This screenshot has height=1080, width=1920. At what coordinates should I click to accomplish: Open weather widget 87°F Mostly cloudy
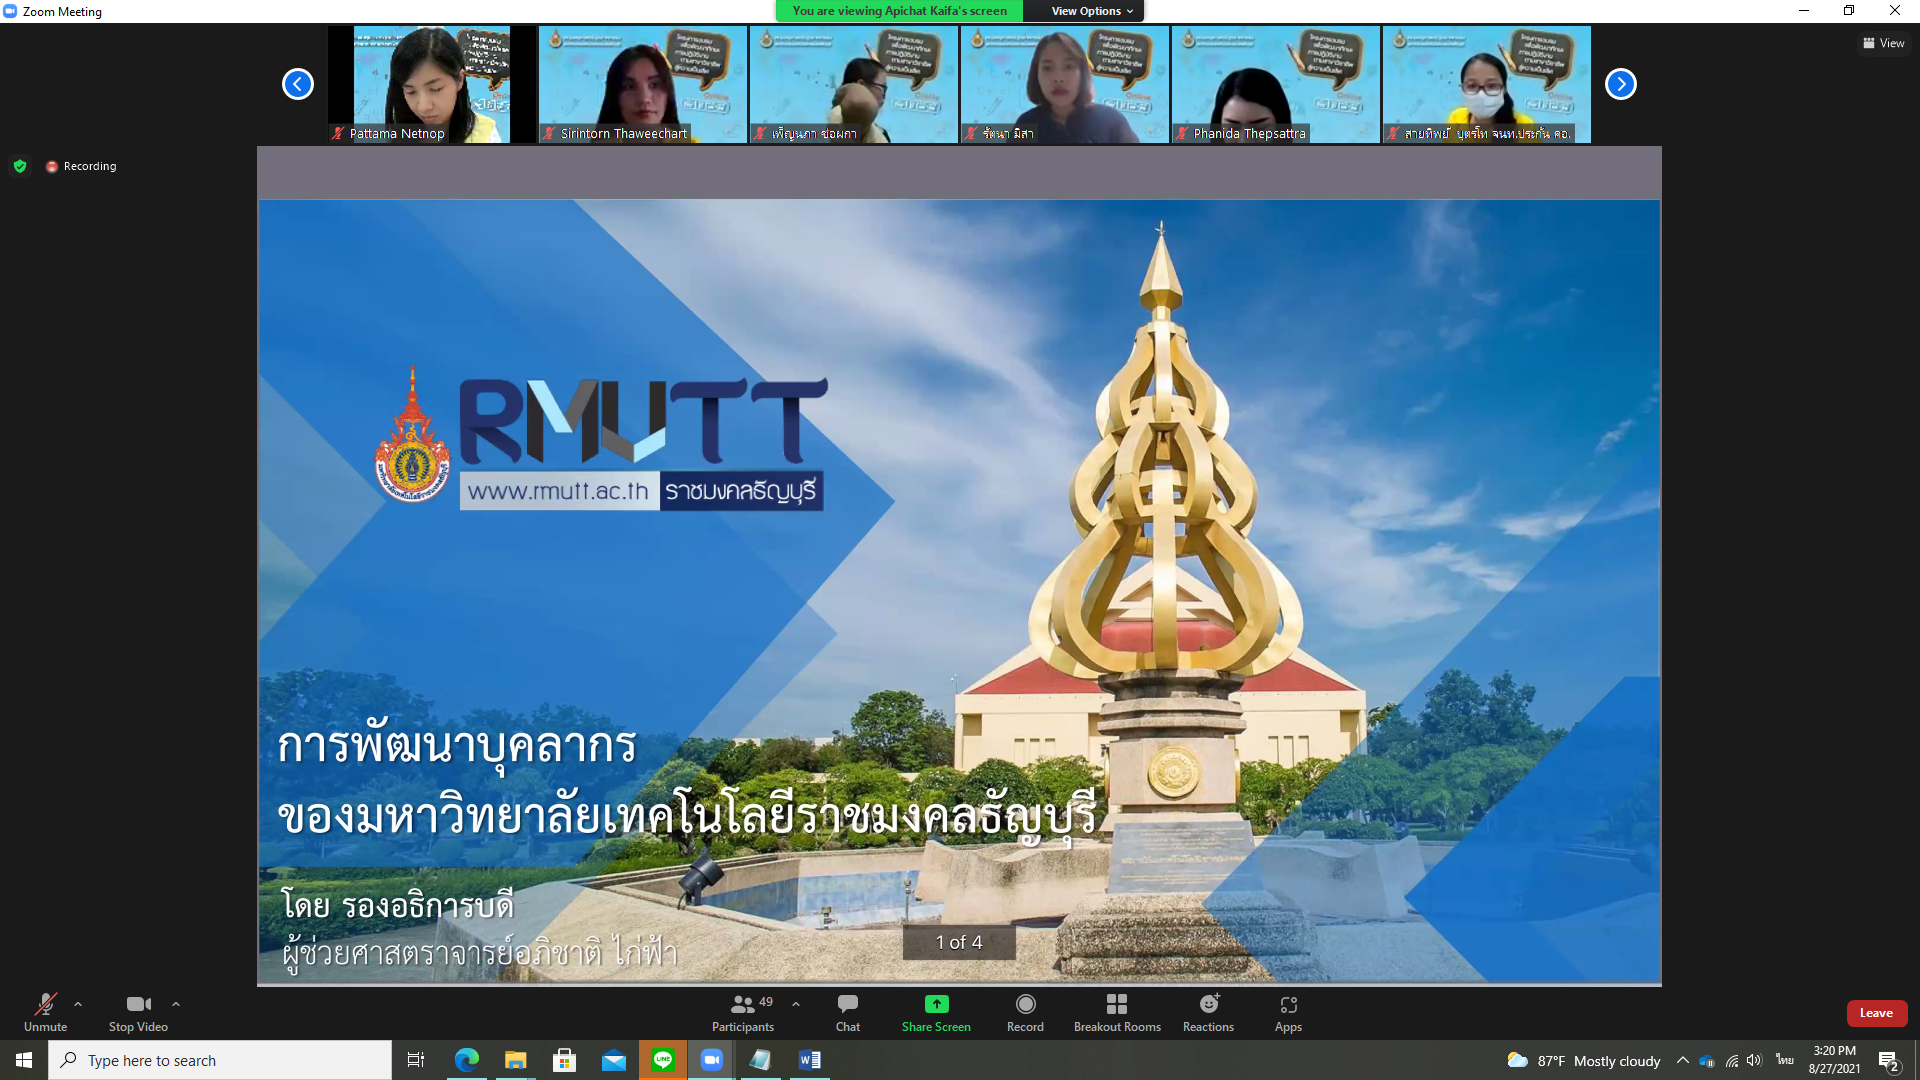1583,1060
